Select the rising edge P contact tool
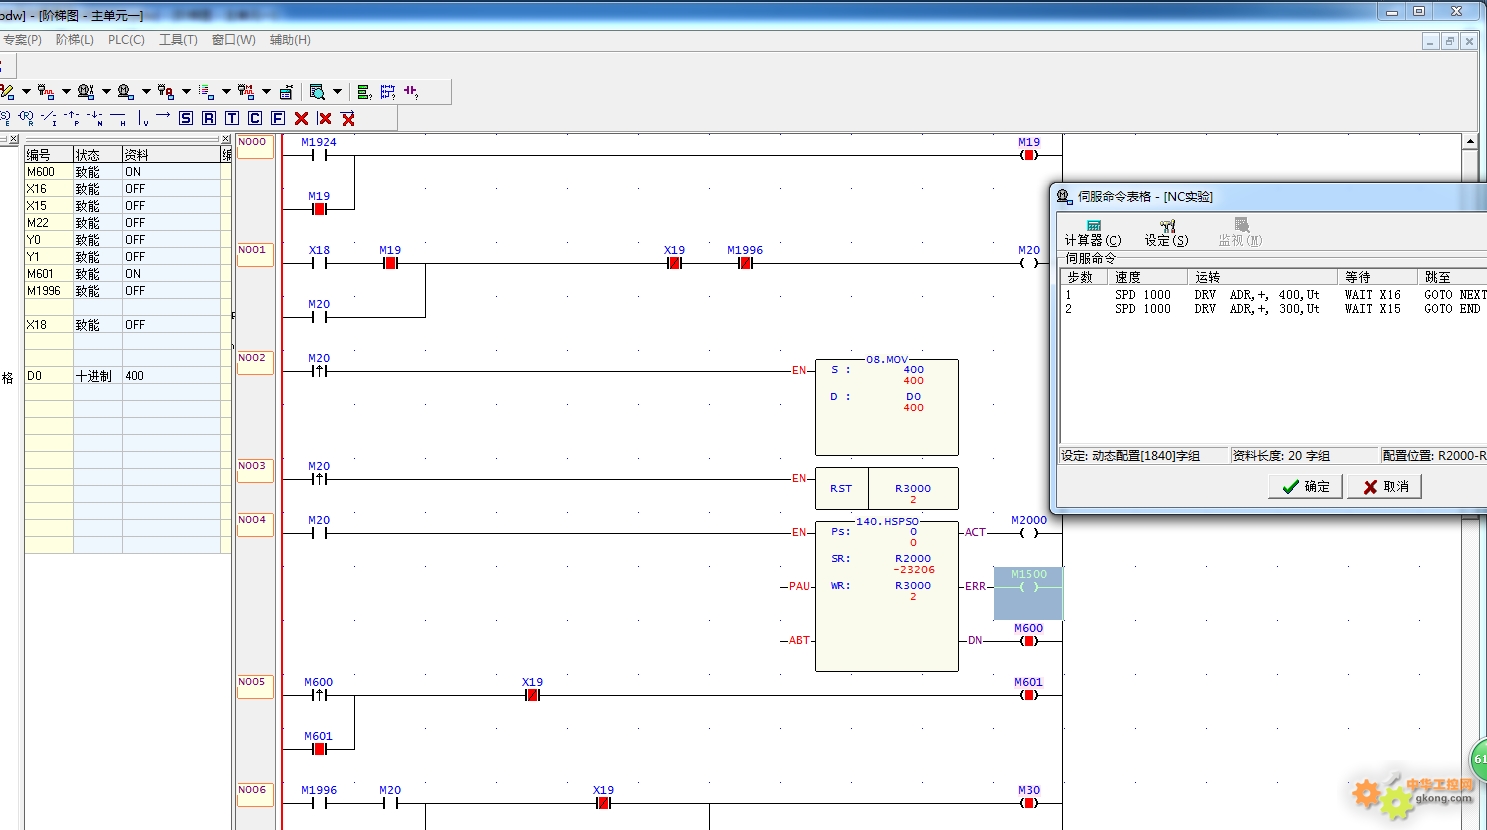The height and width of the screenshot is (830, 1487). point(72,118)
